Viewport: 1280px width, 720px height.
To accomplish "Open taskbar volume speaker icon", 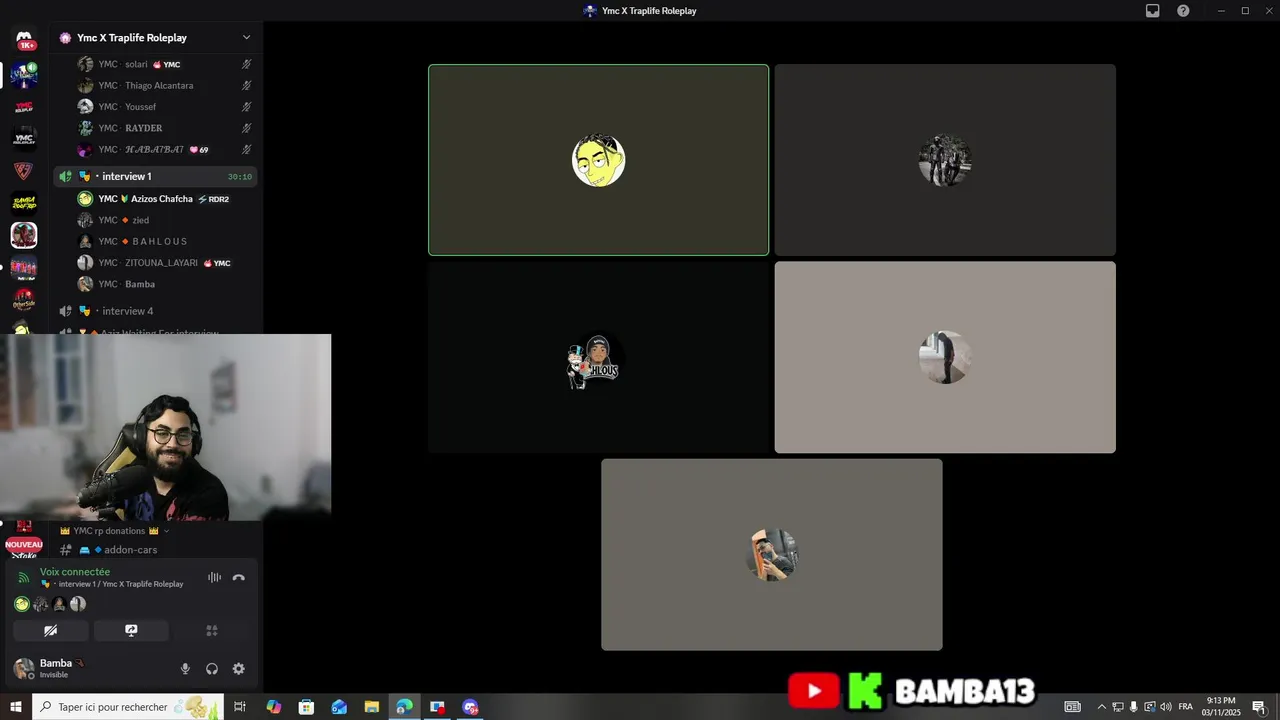I will (1166, 707).
